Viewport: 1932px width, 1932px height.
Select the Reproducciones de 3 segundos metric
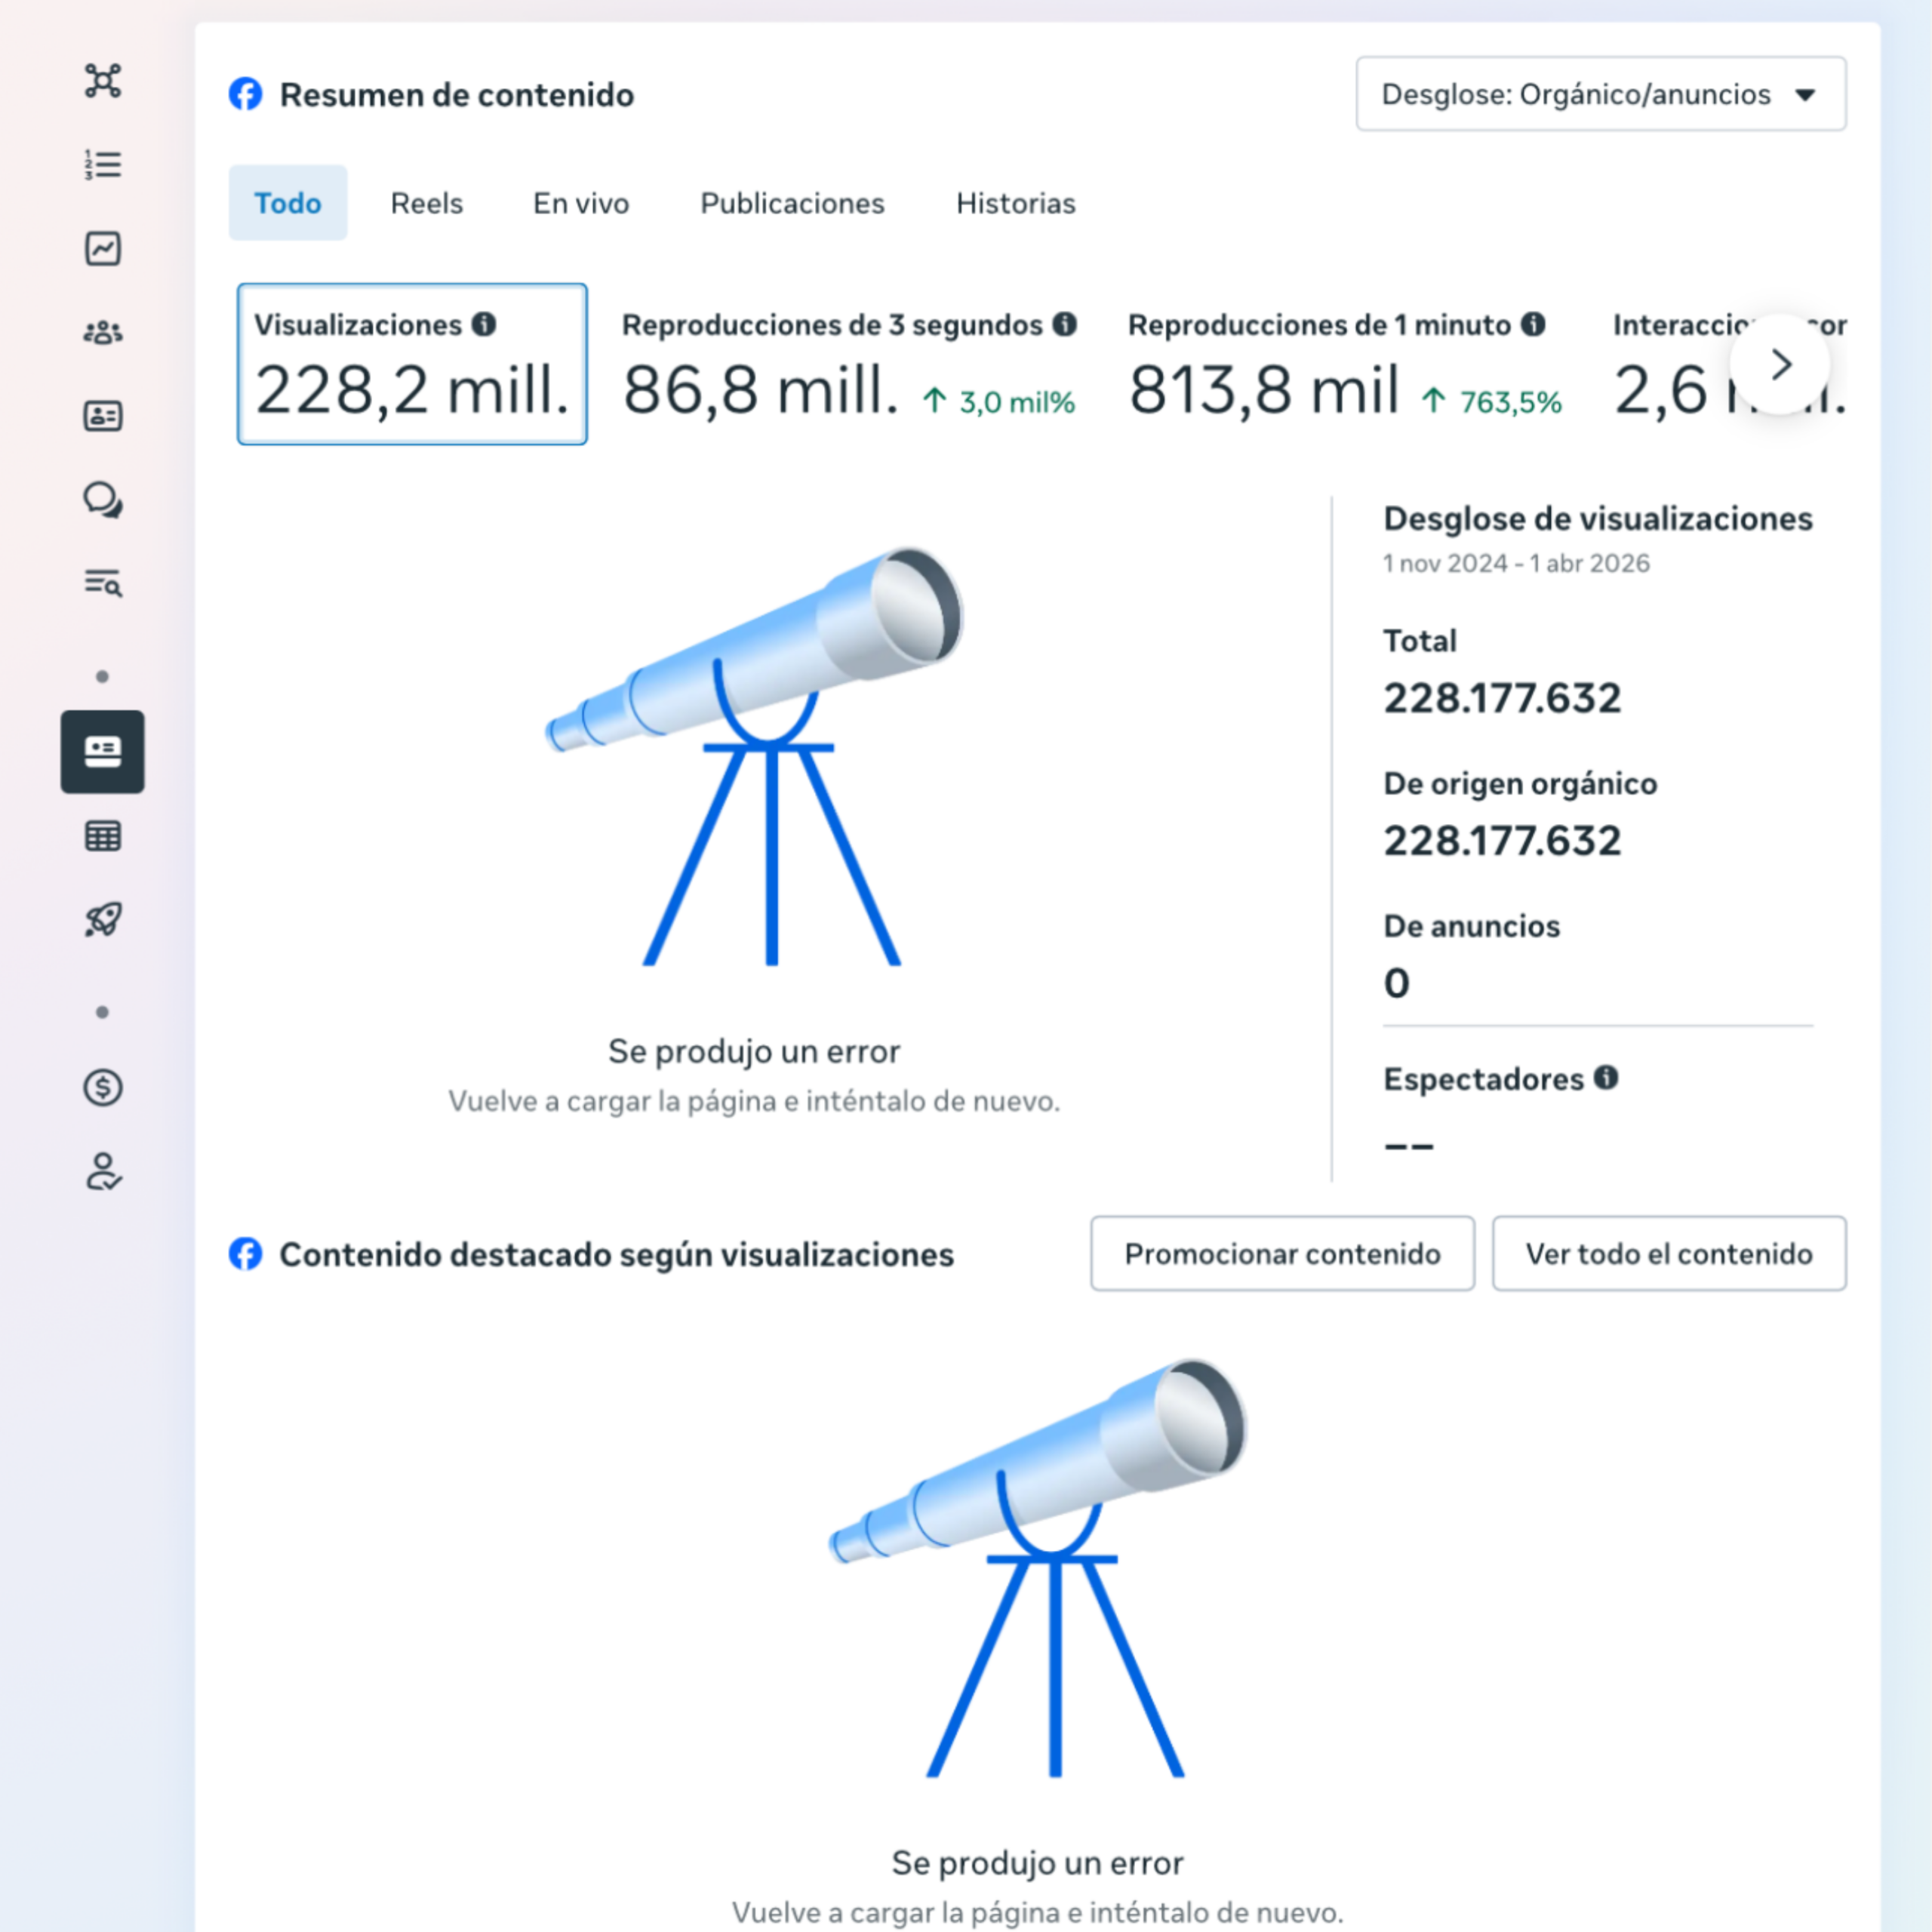click(849, 364)
